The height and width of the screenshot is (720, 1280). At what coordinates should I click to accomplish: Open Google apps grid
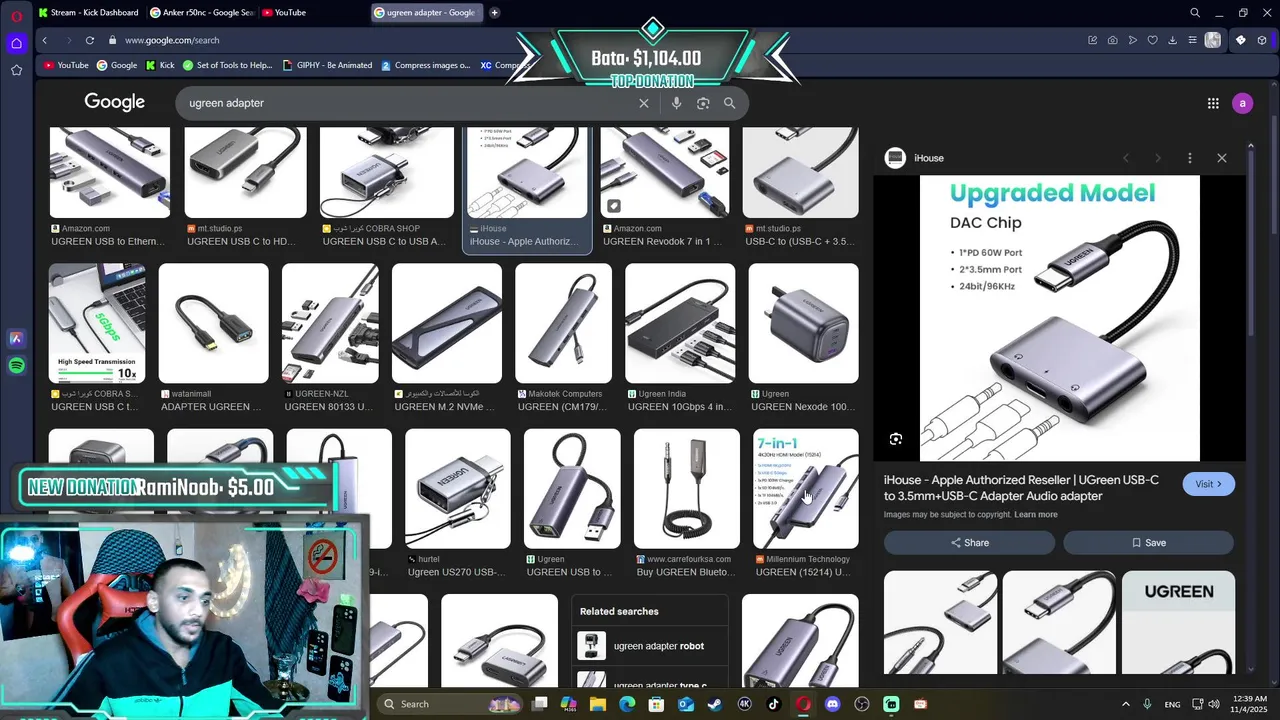(1213, 103)
